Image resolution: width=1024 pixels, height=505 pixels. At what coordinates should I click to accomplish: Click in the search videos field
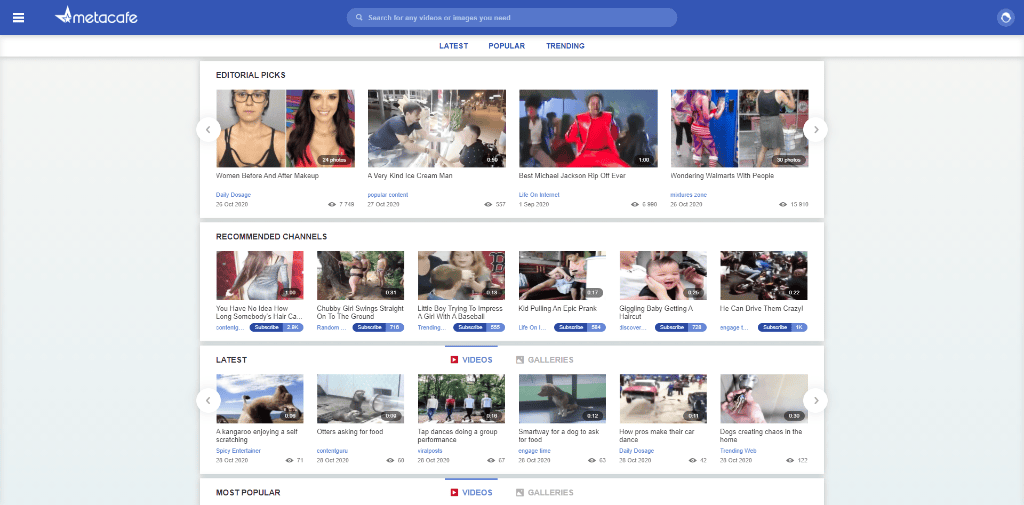511,18
